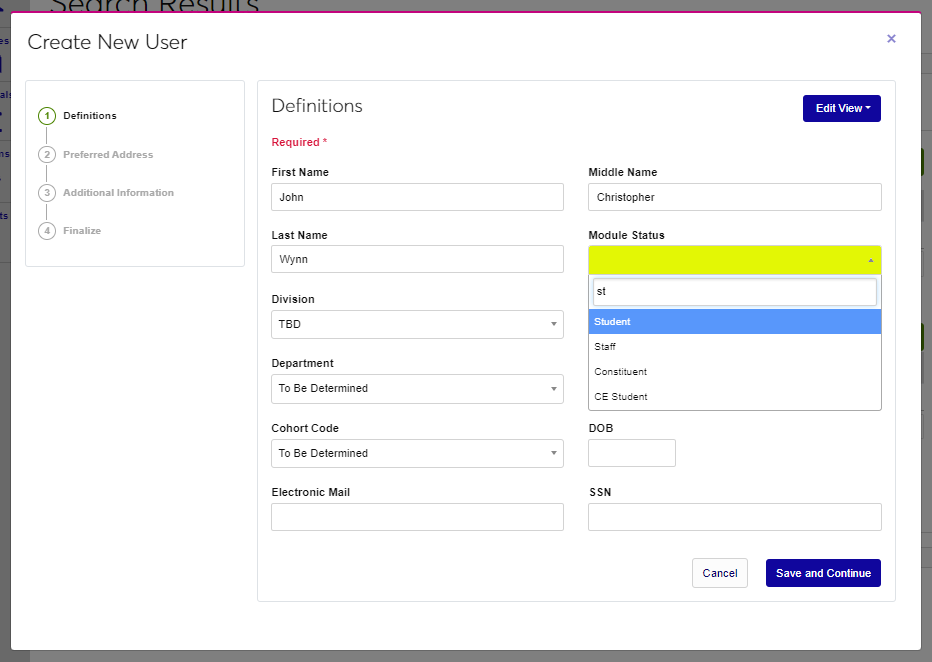Click the DOB date field
This screenshot has height=662, width=932.
[631, 453]
